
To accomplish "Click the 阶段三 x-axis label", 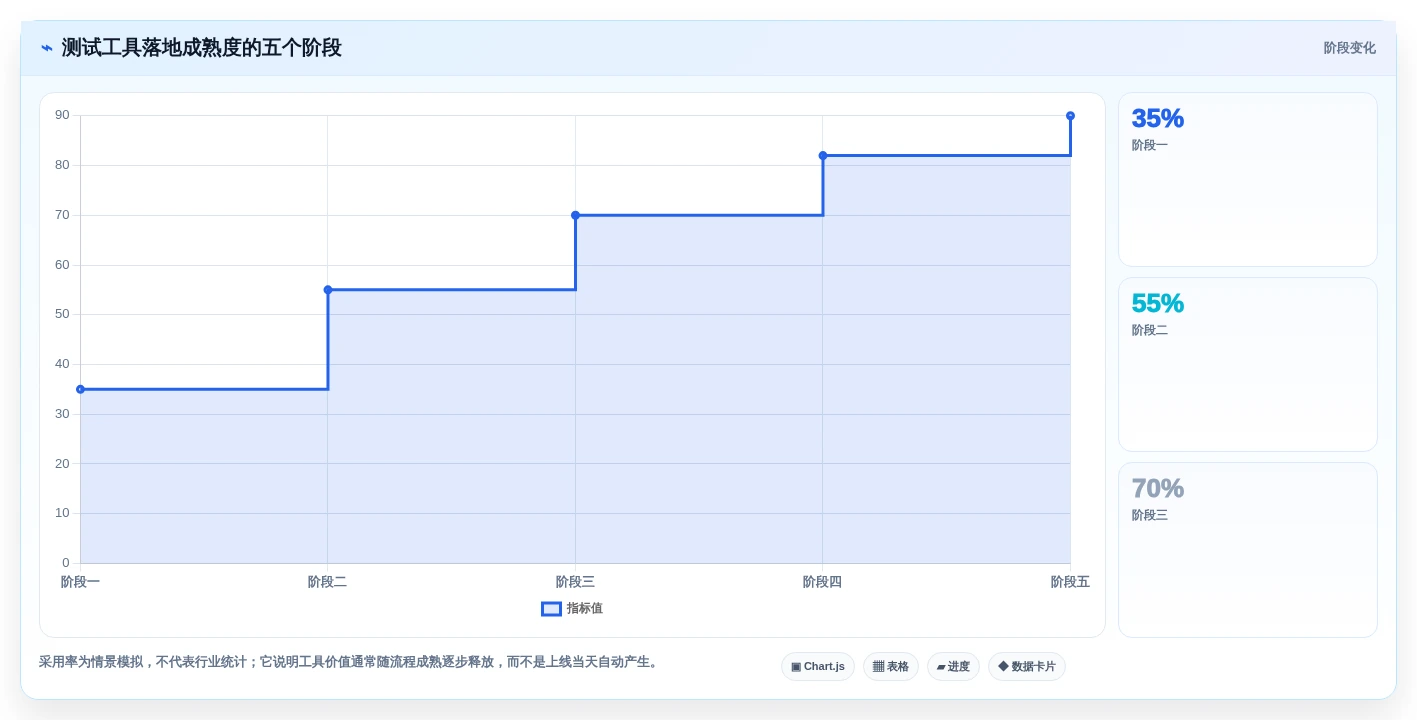I will tap(575, 582).
